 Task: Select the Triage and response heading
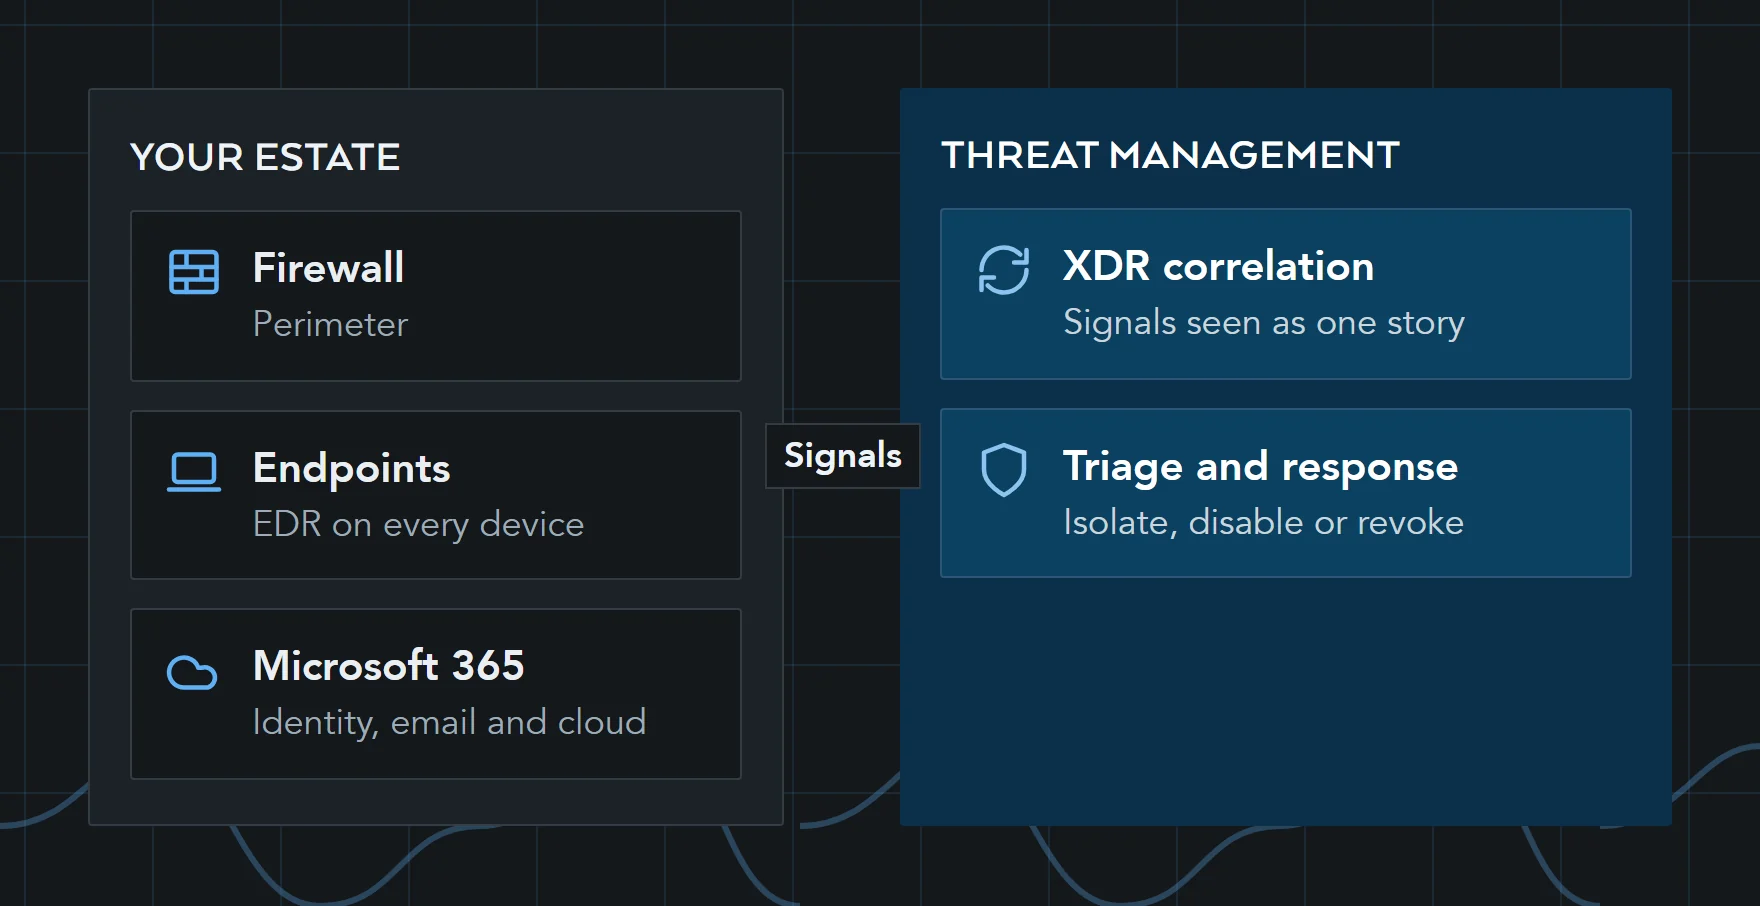click(1261, 467)
